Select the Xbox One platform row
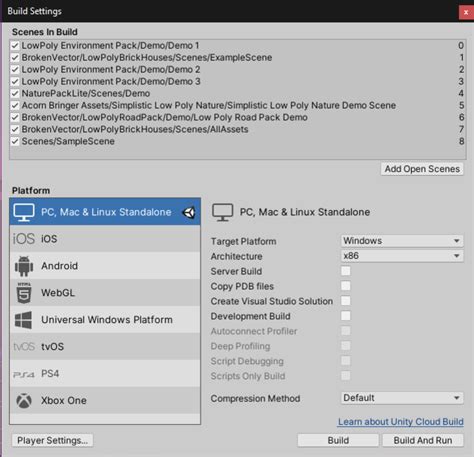Image resolution: width=474 pixels, height=457 pixels. 105,400
